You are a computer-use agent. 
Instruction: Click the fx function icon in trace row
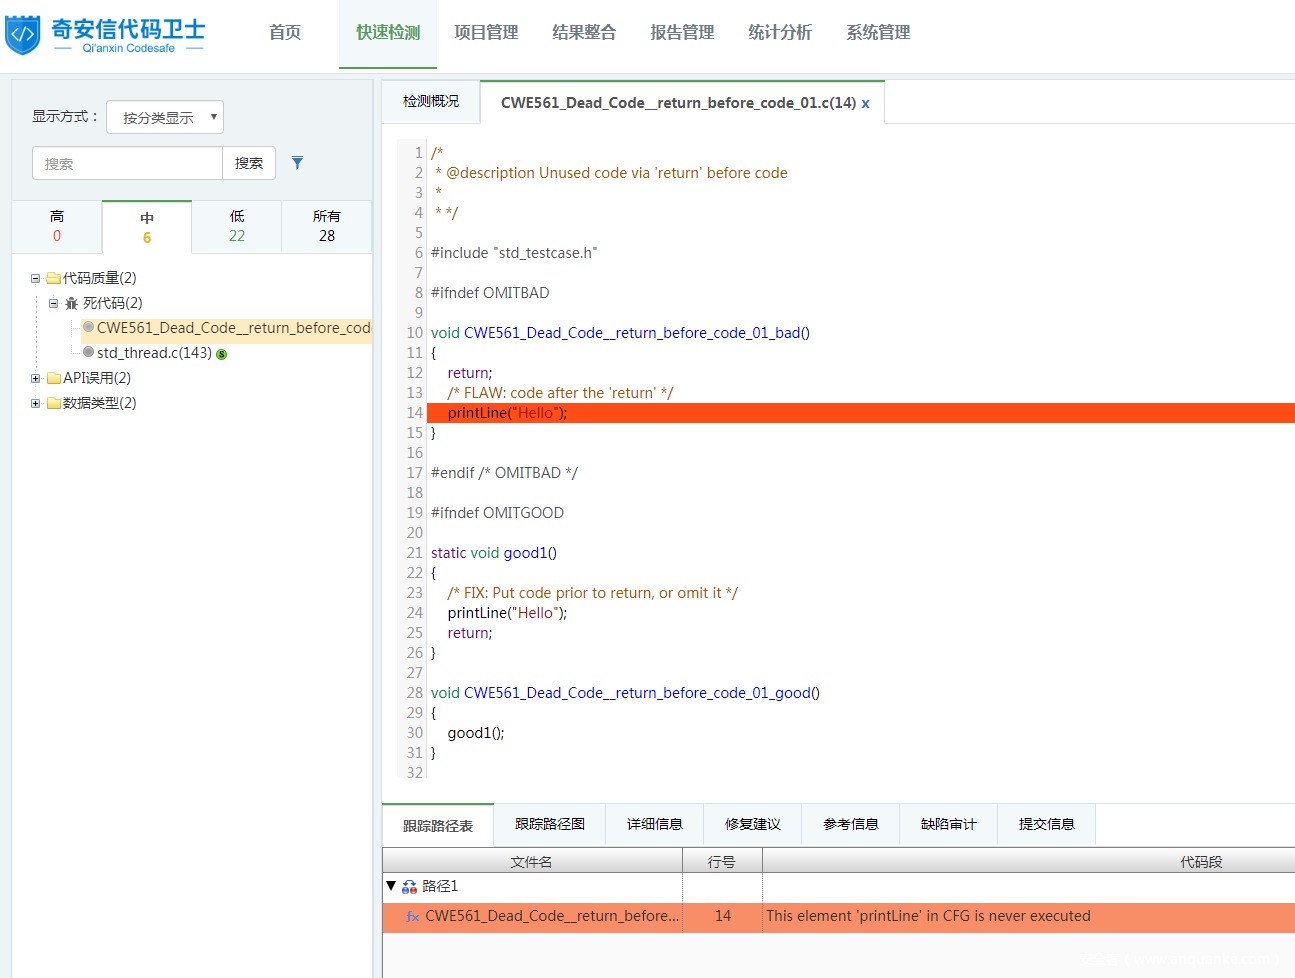[412, 917]
